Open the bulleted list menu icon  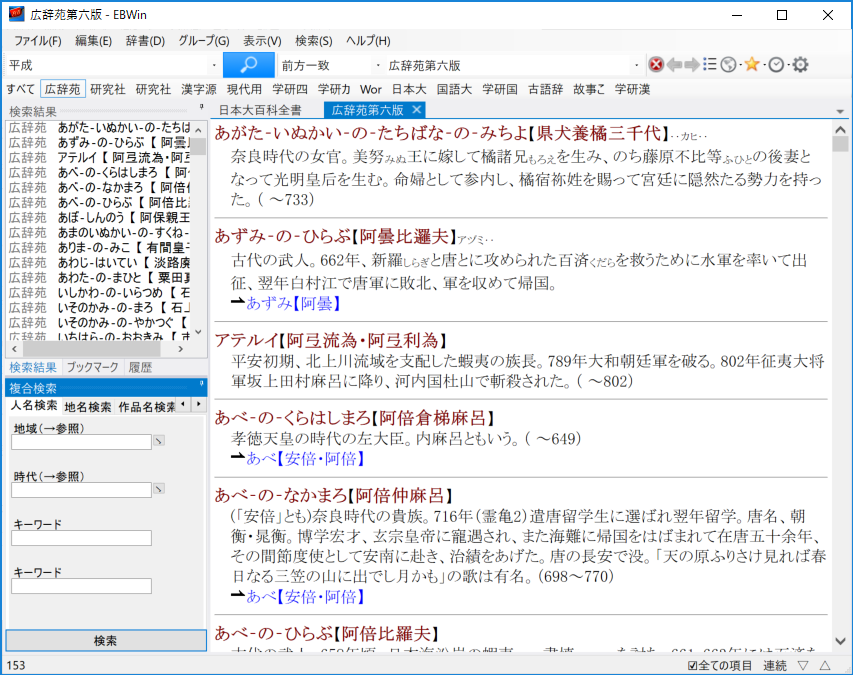(709, 65)
